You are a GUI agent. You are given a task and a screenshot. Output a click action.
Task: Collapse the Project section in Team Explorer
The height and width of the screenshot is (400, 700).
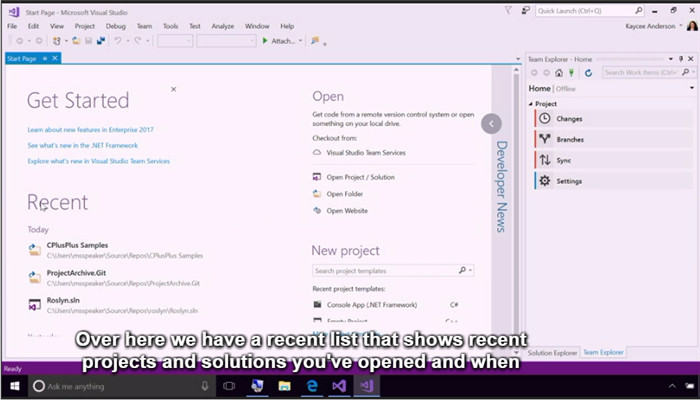[x=531, y=104]
